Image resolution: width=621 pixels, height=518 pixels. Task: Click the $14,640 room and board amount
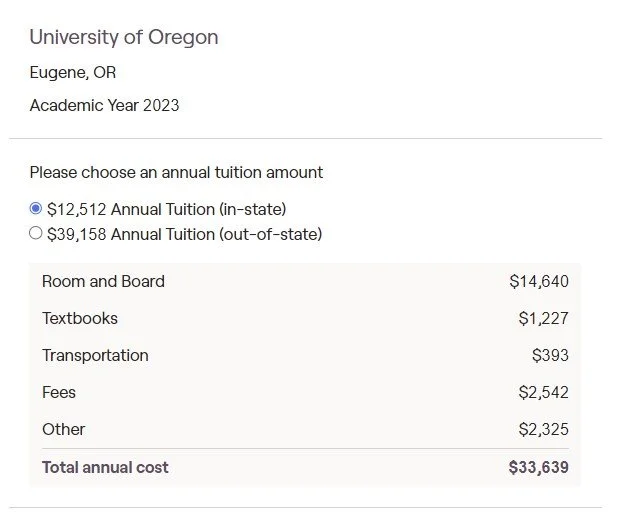pyautogui.click(x=538, y=281)
